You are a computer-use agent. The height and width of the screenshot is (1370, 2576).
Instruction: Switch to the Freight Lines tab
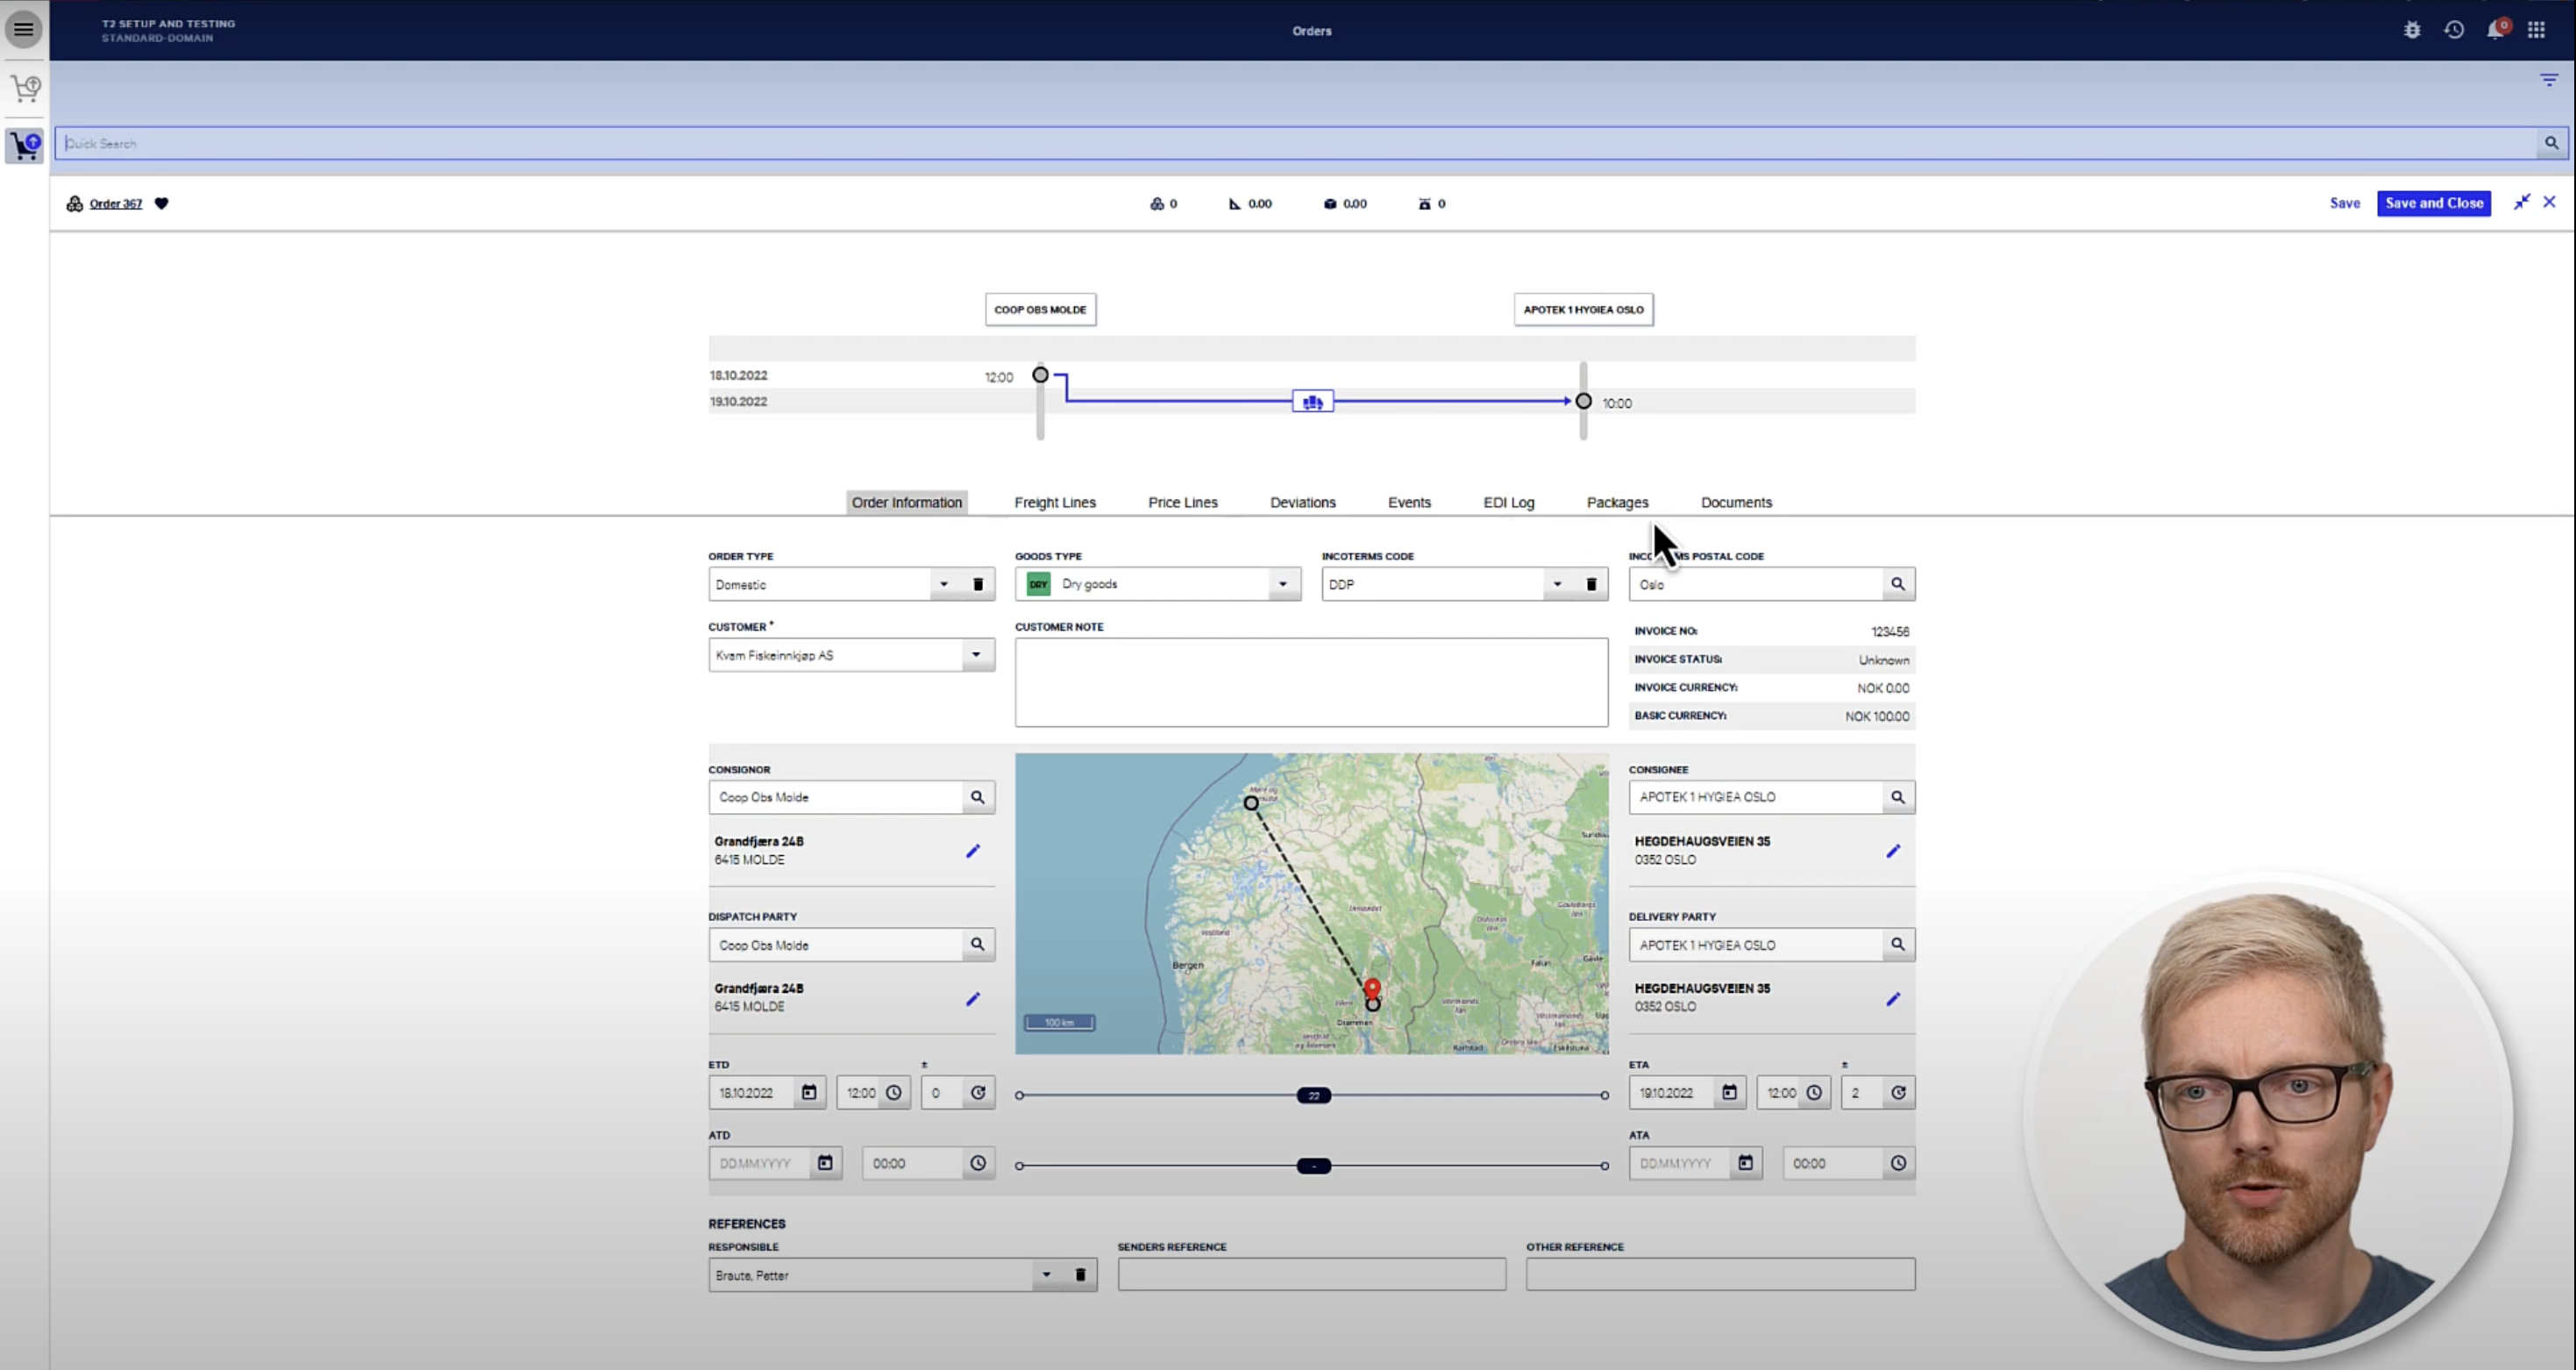(1054, 502)
